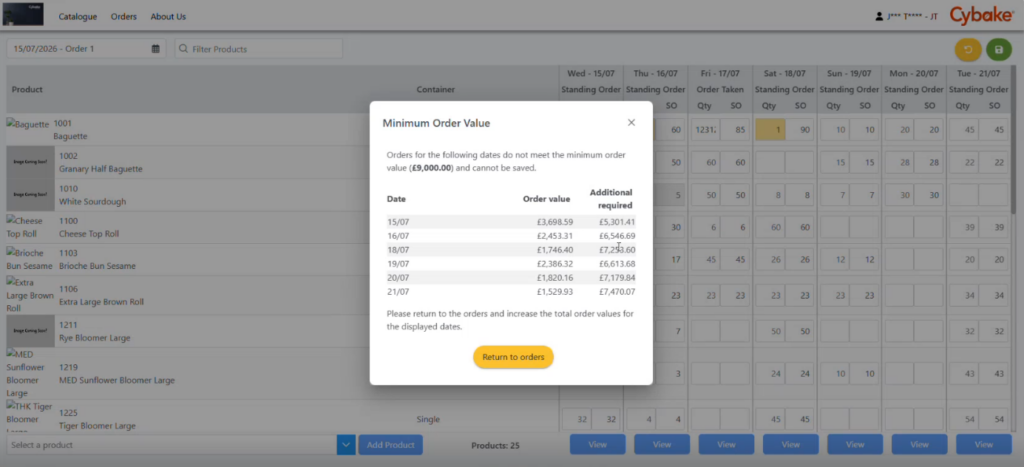
Task: Click the green save order button
Action: [999, 50]
